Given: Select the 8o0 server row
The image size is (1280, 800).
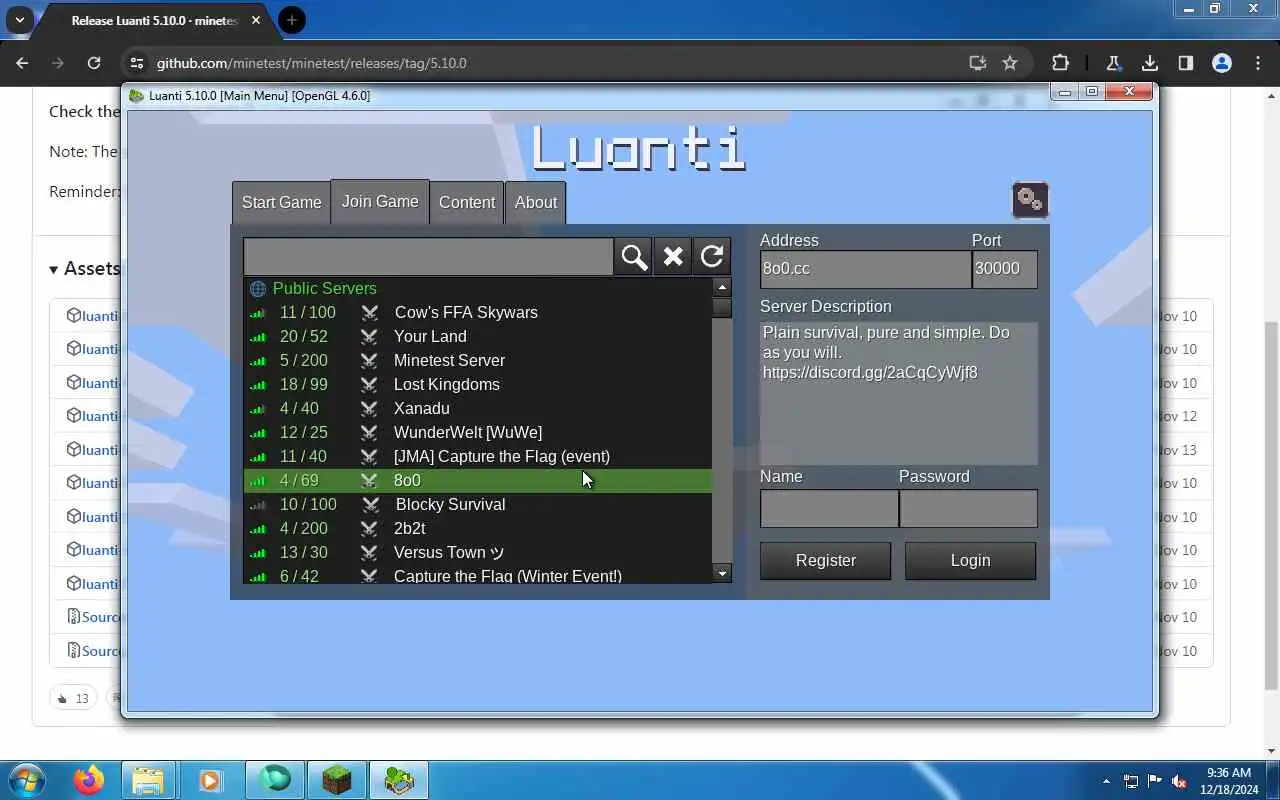Looking at the screenshot, I should (478, 481).
